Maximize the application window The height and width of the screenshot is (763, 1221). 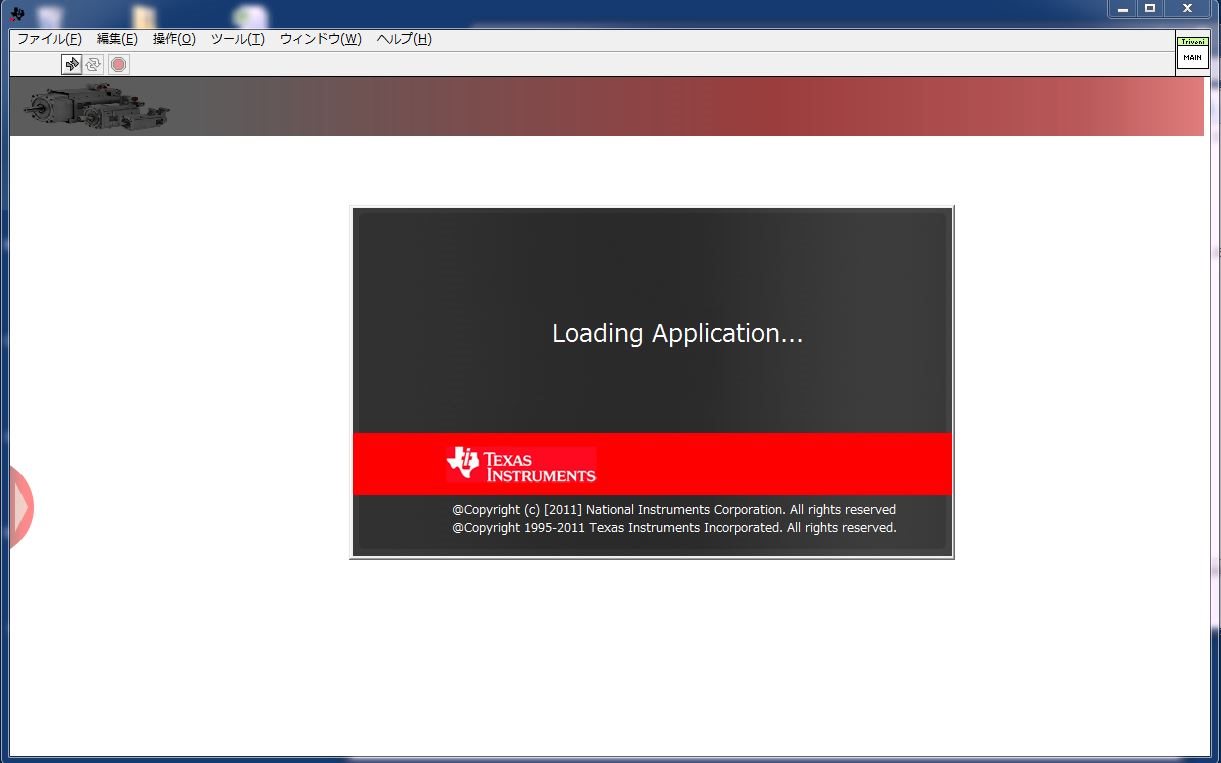point(1150,8)
